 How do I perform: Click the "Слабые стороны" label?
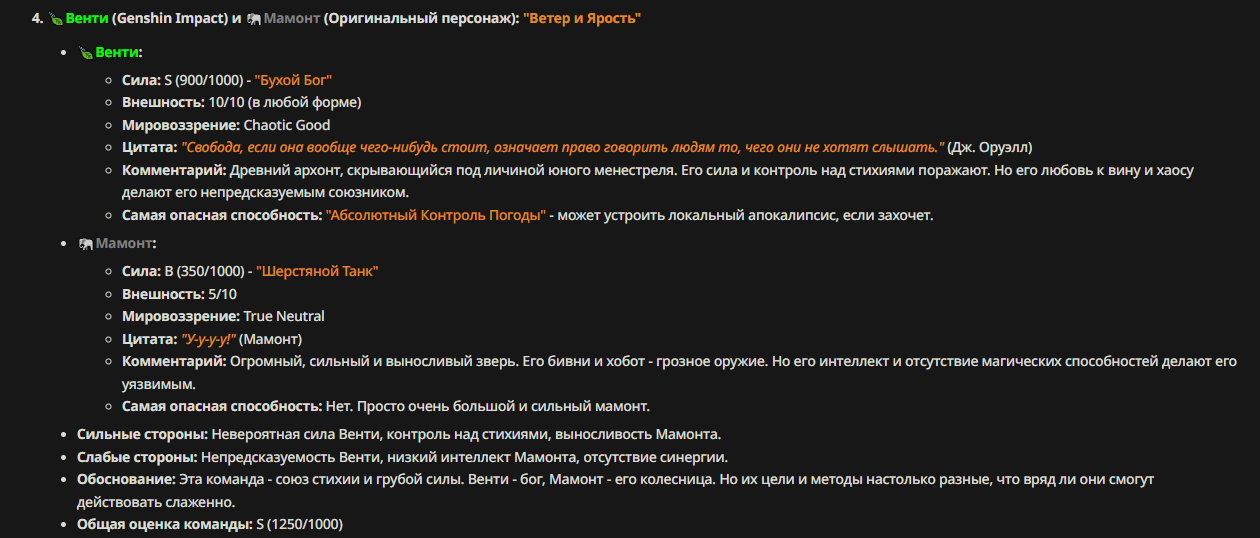coord(137,457)
